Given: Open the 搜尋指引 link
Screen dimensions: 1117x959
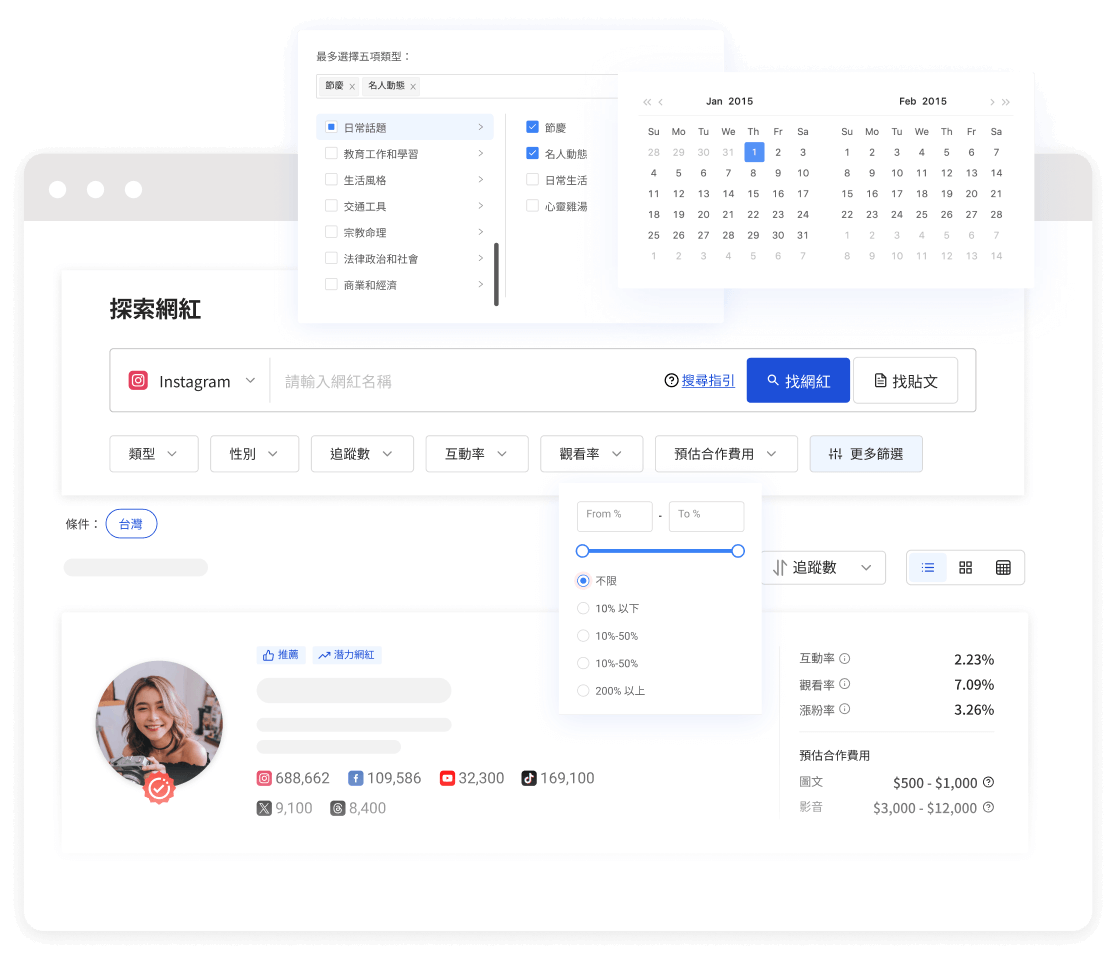Looking at the screenshot, I should click(708, 380).
